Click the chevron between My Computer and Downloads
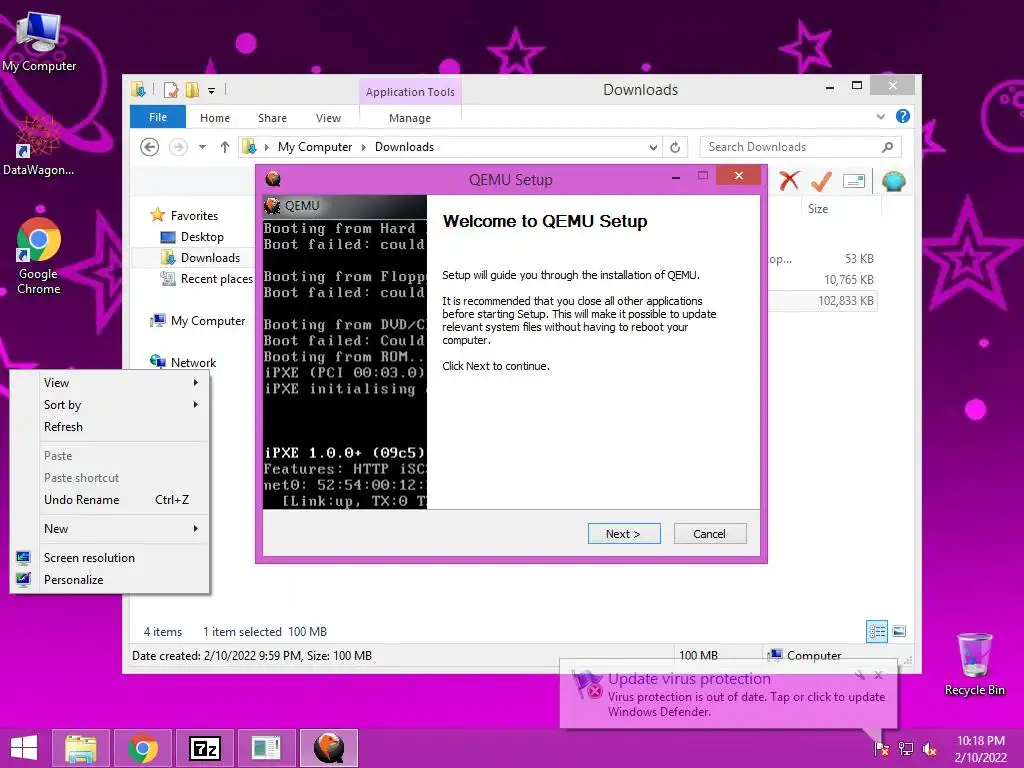 point(364,147)
